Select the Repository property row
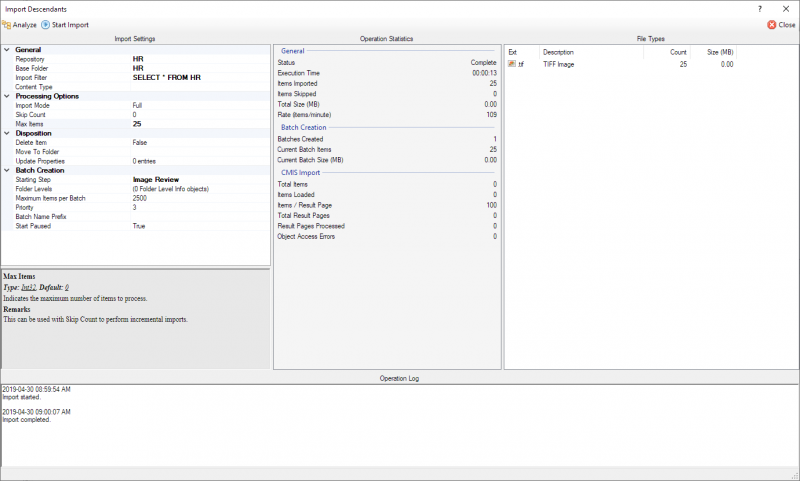The width and height of the screenshot is (800, 481). (x=136, y=59)
